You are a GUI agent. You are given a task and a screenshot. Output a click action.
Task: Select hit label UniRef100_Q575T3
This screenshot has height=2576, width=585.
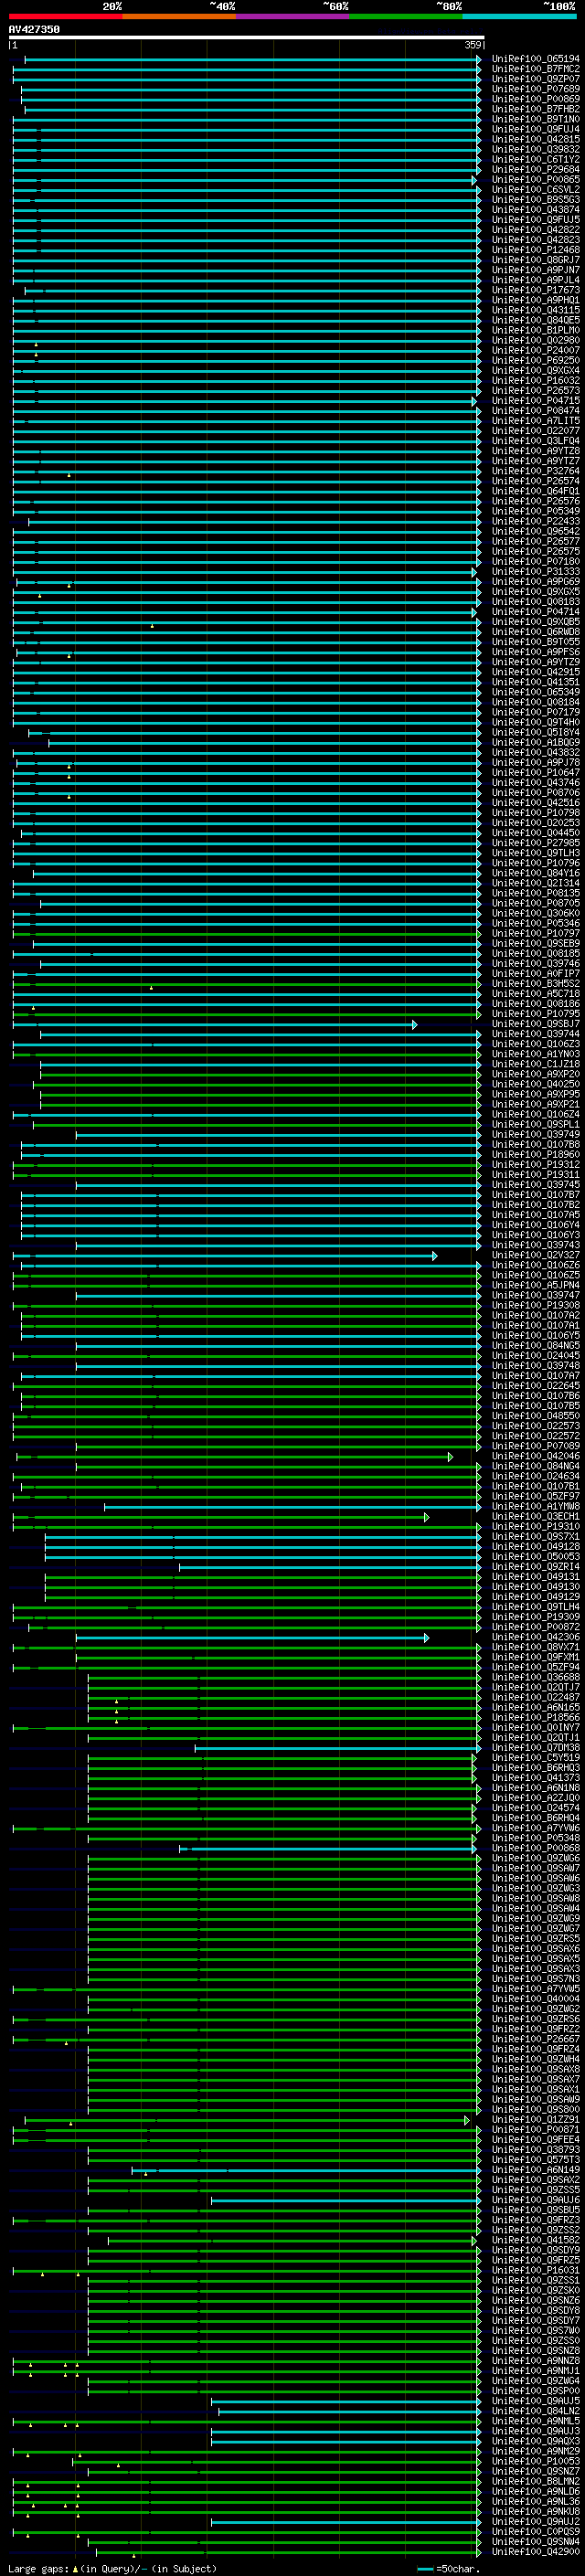pos(535,2159)
